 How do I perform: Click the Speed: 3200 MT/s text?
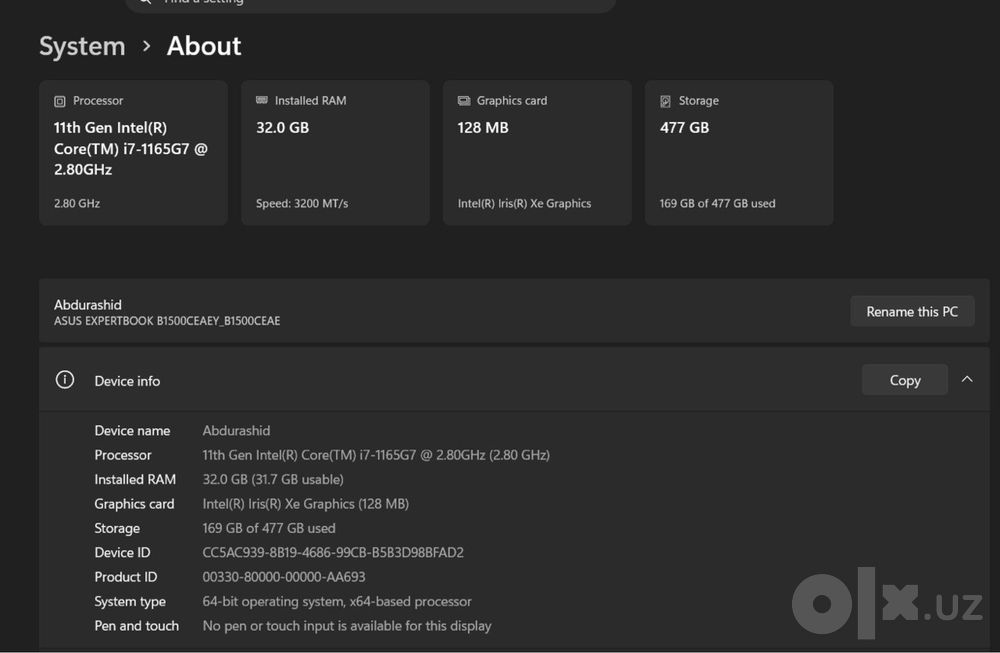tap(302, 203)
